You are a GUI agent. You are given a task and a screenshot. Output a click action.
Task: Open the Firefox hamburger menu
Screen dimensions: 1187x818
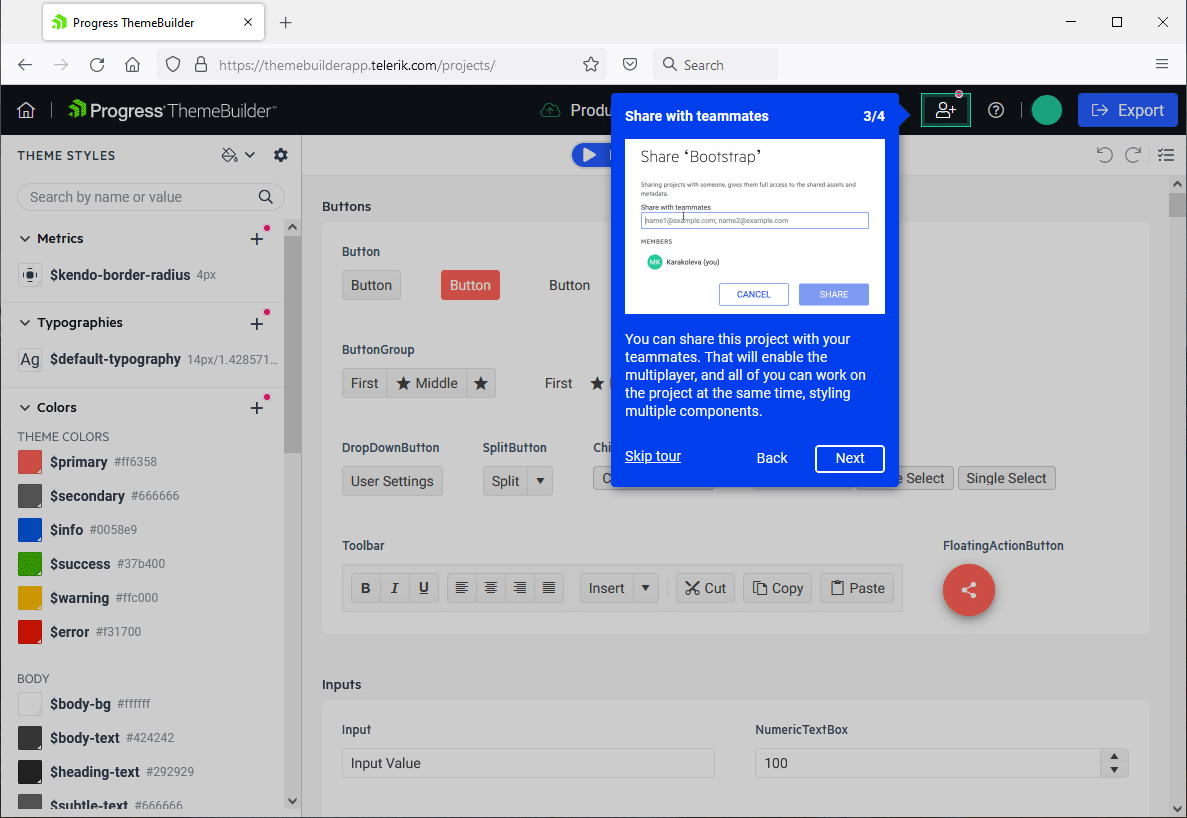pyautogui.click(x=1162, y=63)
